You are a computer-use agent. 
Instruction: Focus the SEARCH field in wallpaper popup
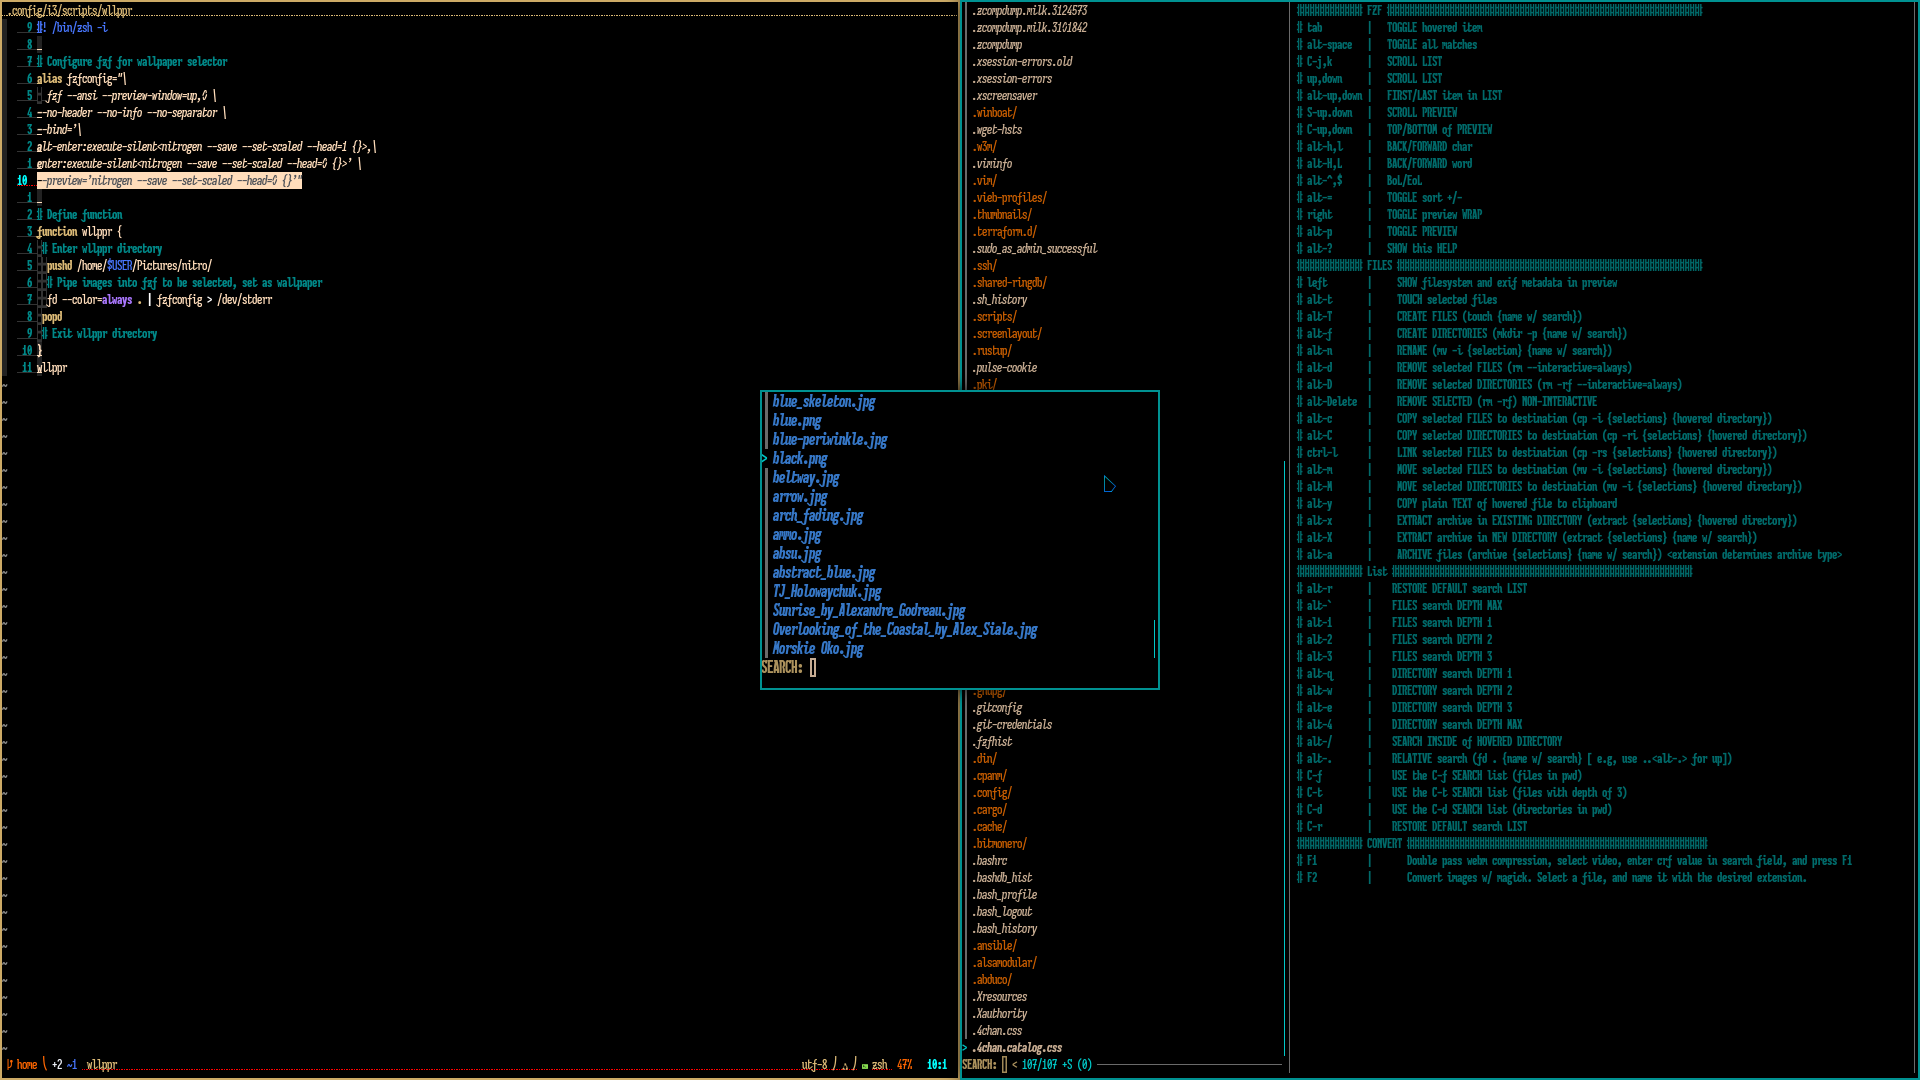pyautogui.click(x=813, y=668)
